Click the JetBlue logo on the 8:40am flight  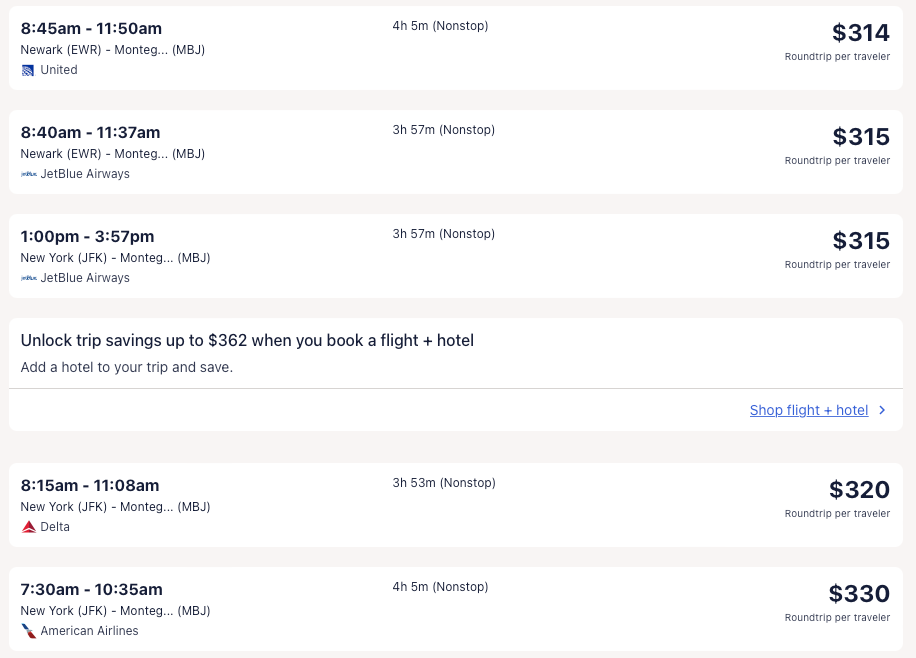tap(29, 174)
